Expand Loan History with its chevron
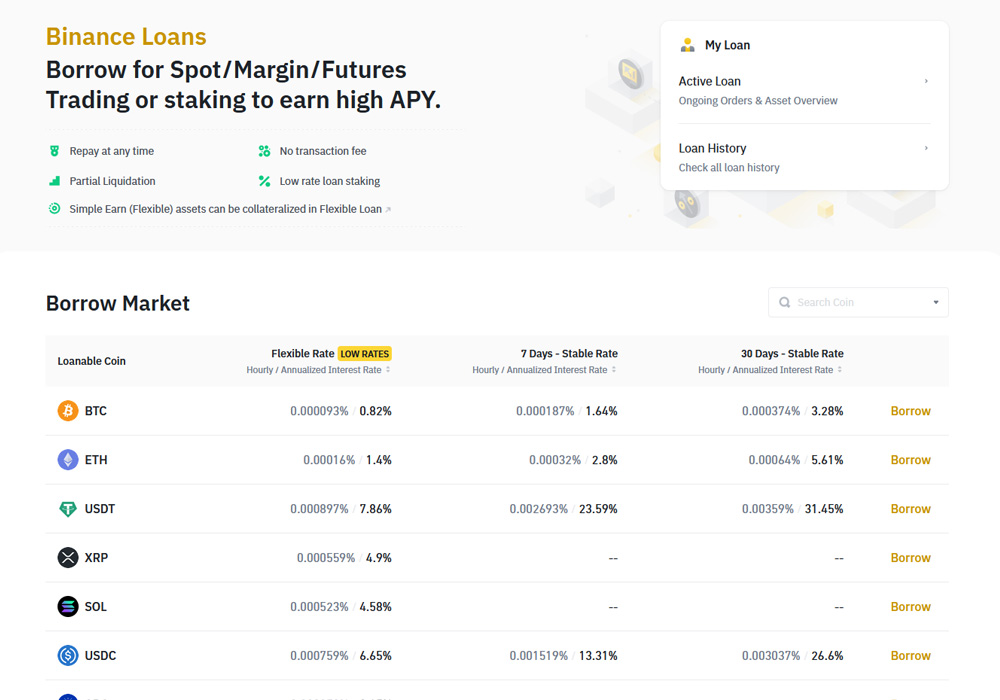This screenshot has height=700, width=1000. (x=925, y=148)
